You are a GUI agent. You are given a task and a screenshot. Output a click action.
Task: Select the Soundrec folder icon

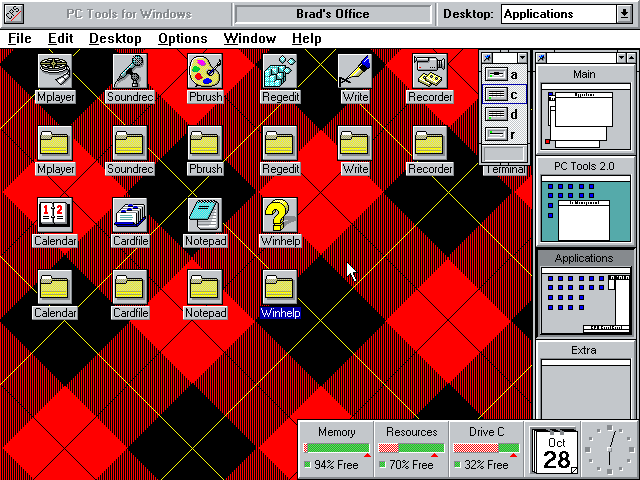[130, 143]
